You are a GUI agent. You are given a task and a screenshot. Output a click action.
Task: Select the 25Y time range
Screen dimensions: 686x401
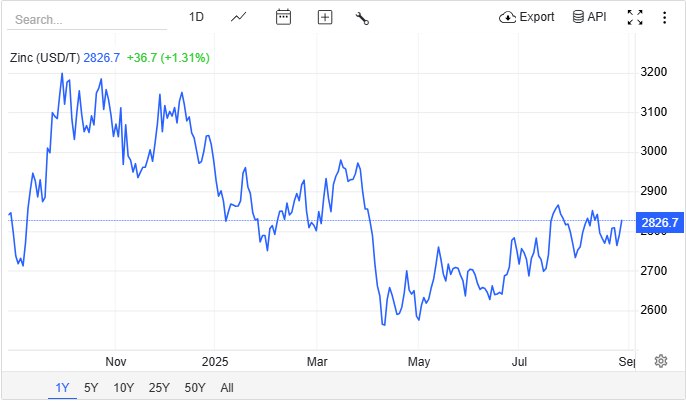coord(159,388)
